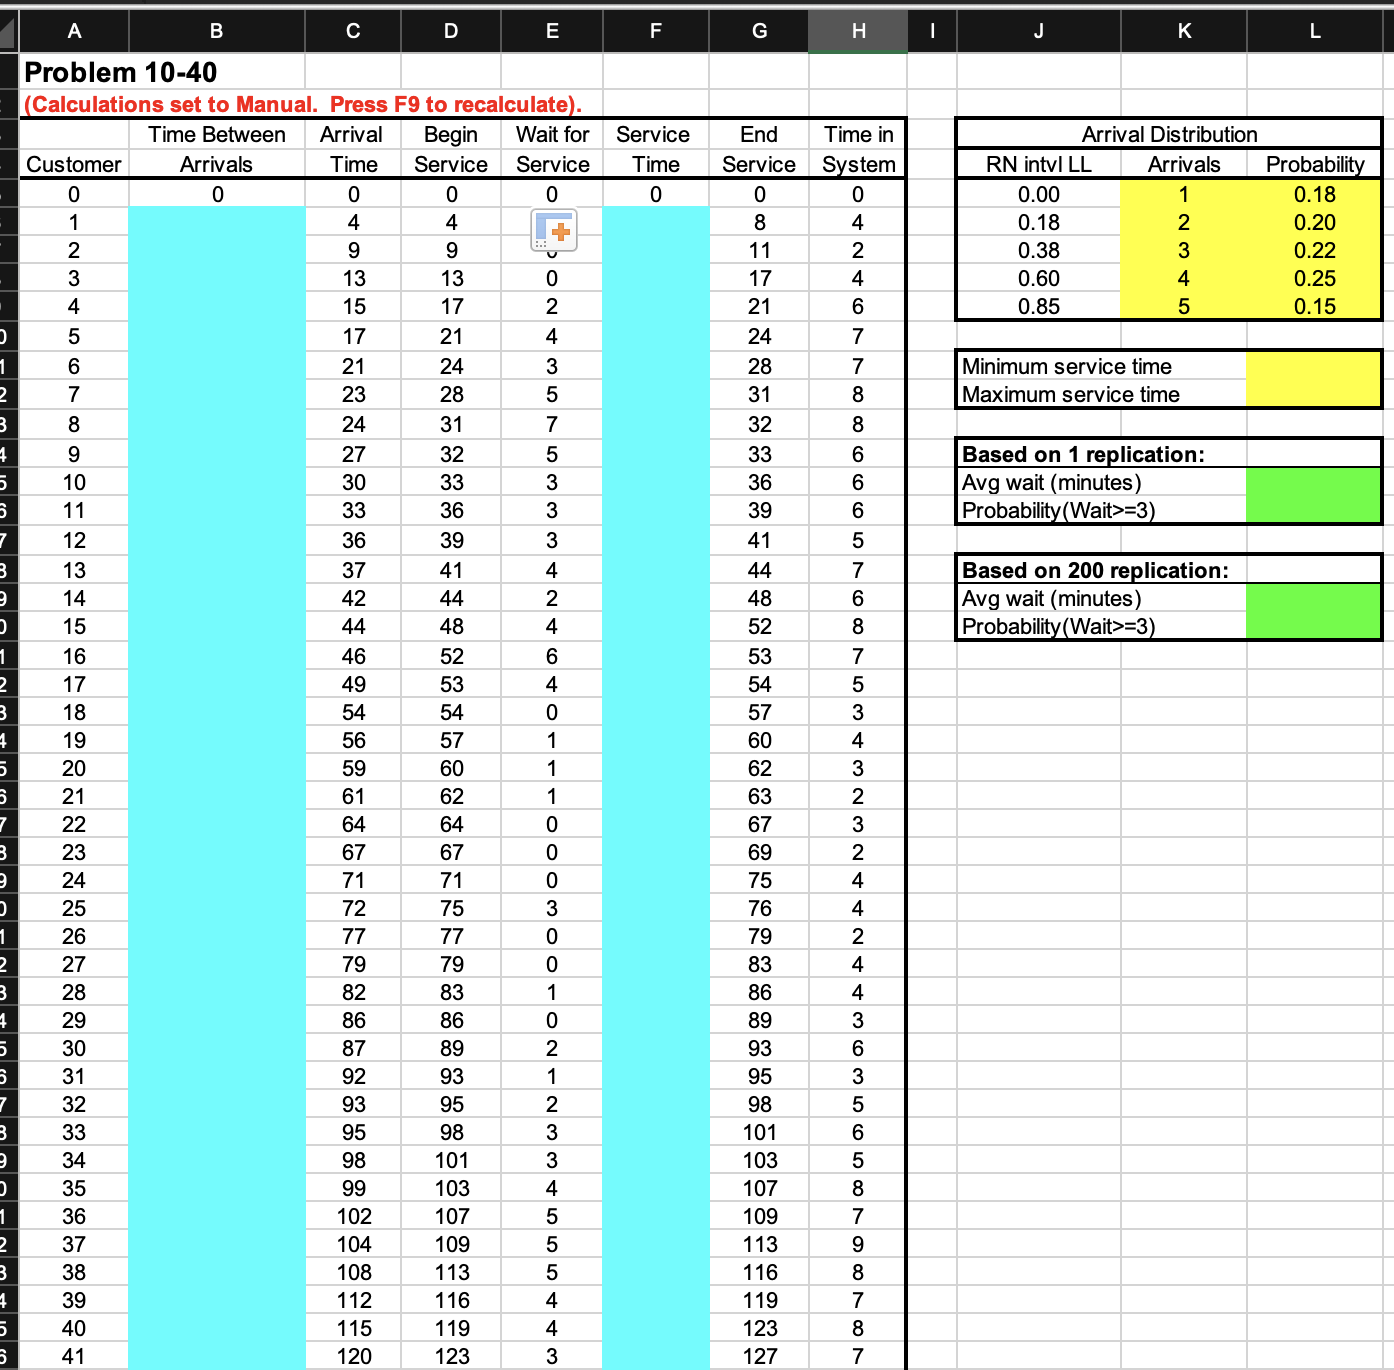This screenshot has width=1394, height=1370.
Task: Select the RN intvl LL header cell
Action: click(x=1039, y=164)
